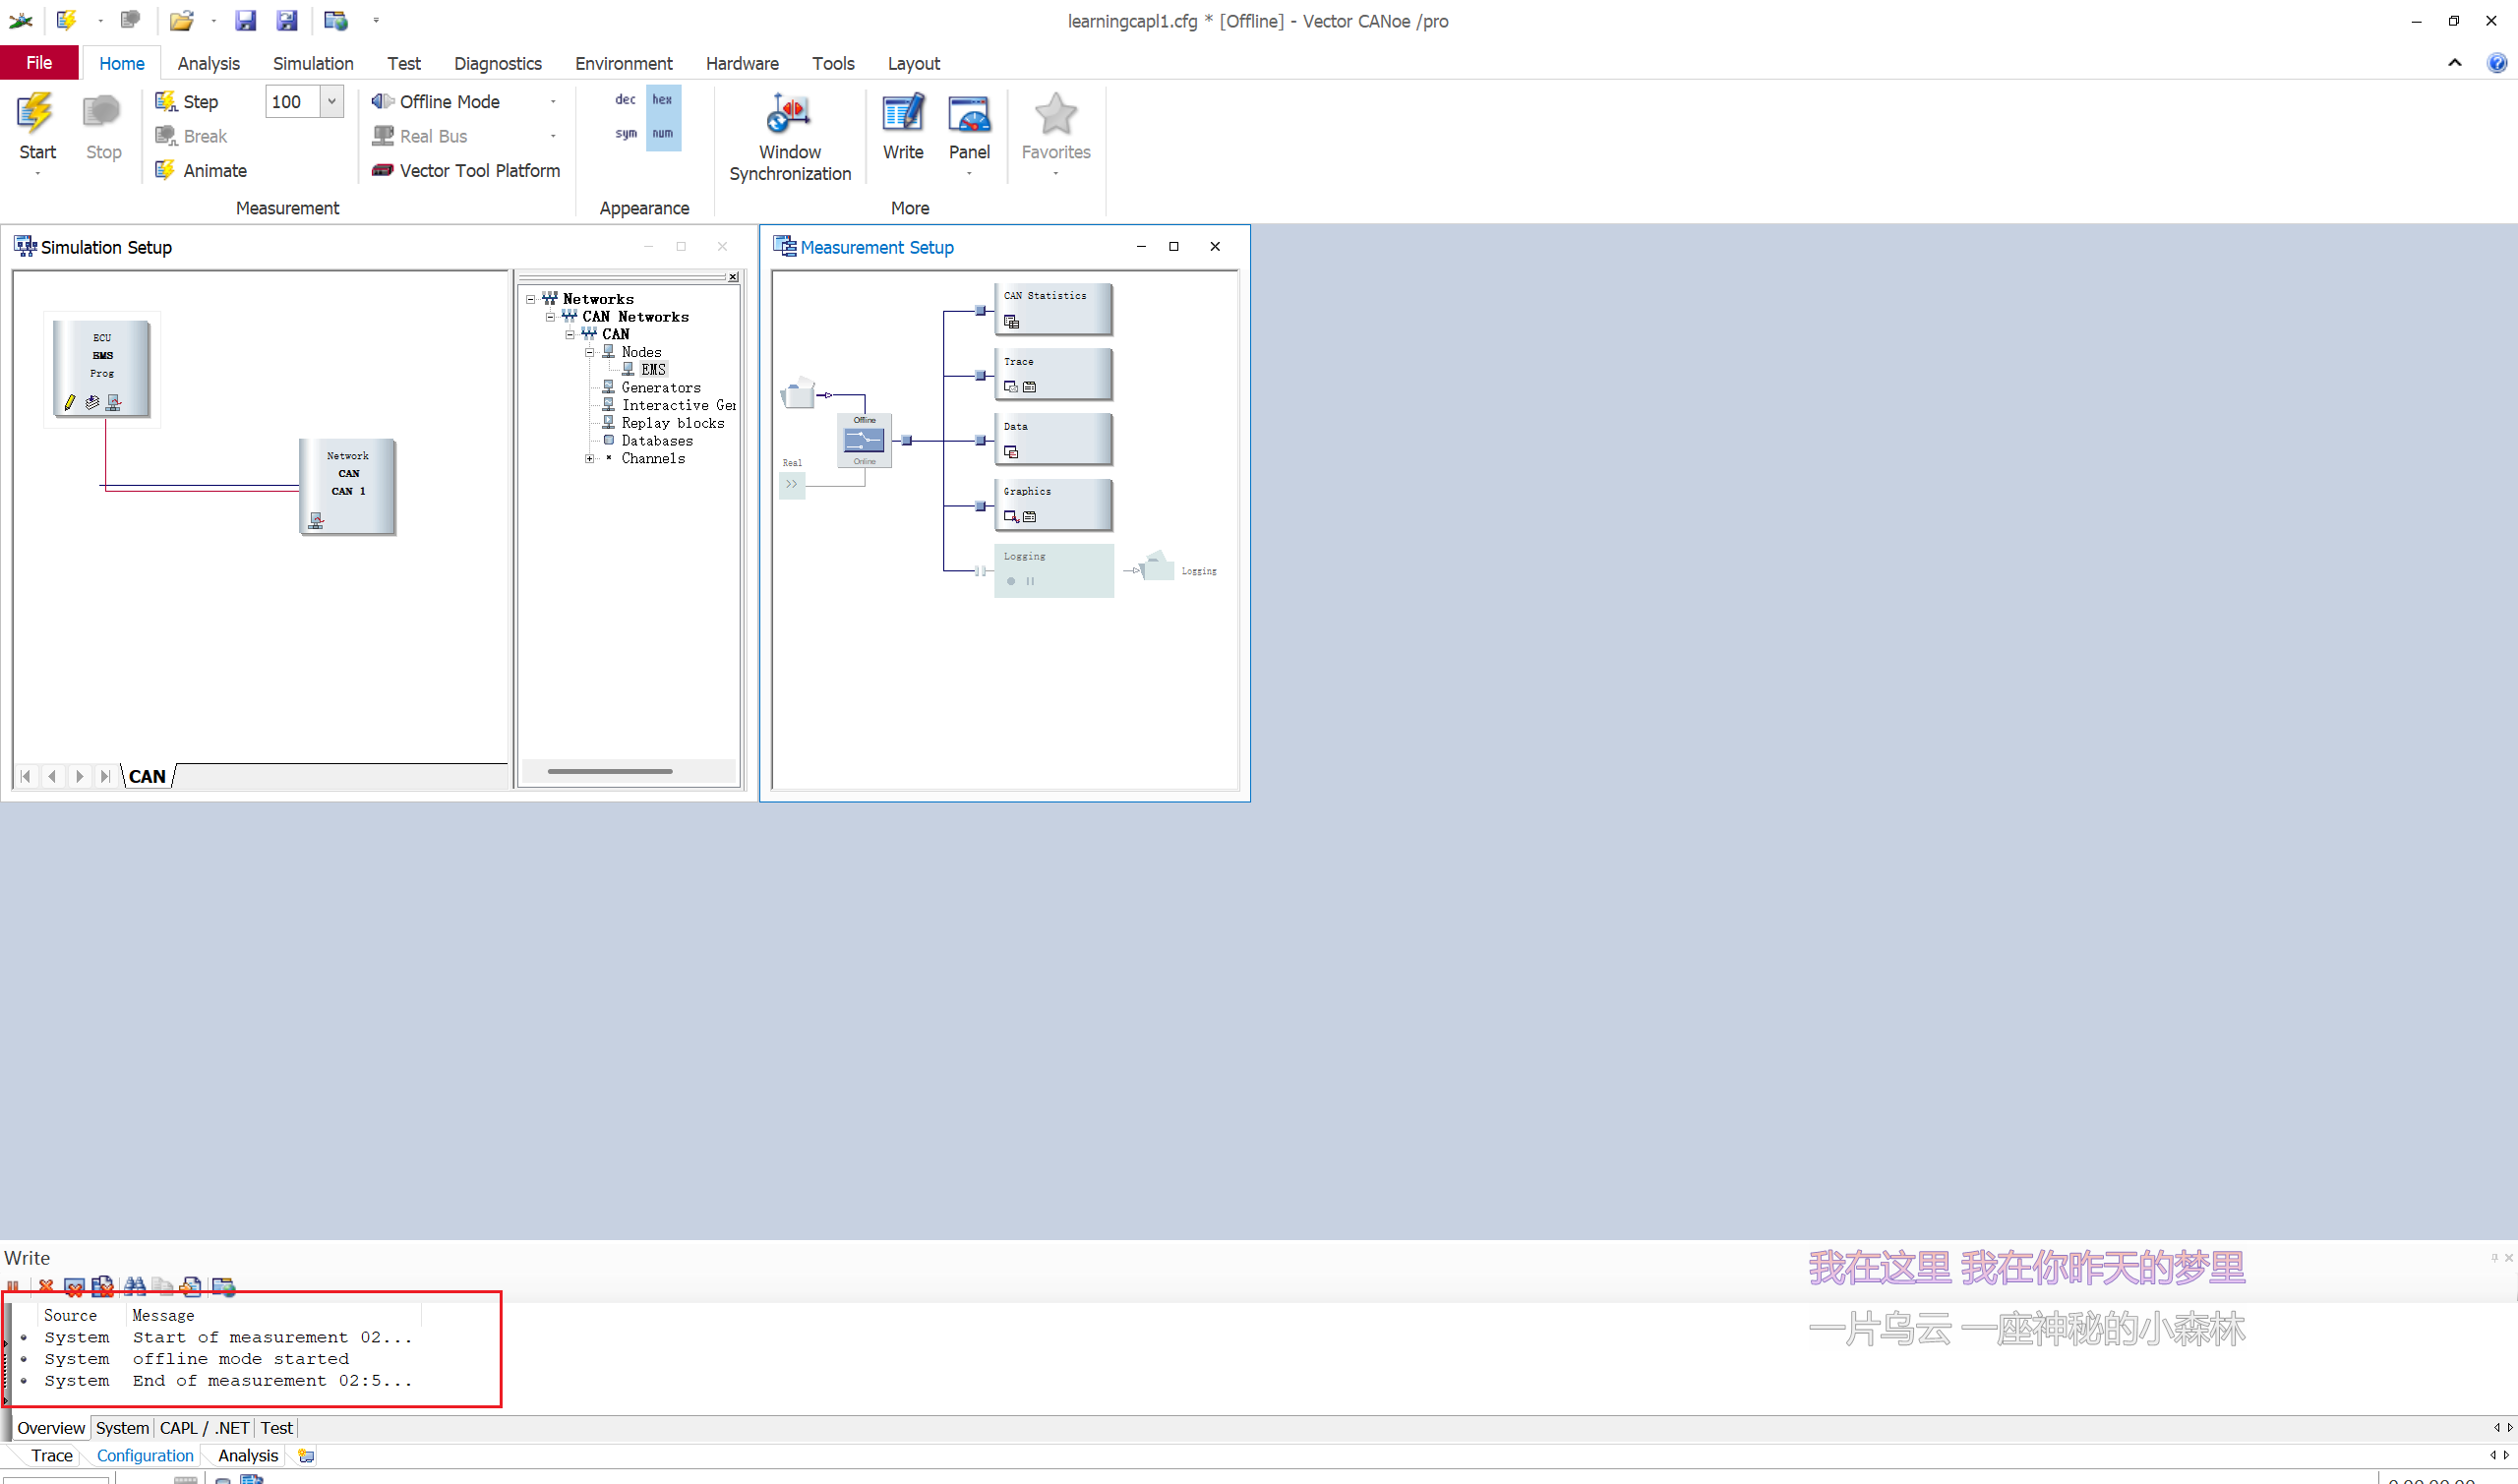Expand the Channels tree node

click(590, 458)
